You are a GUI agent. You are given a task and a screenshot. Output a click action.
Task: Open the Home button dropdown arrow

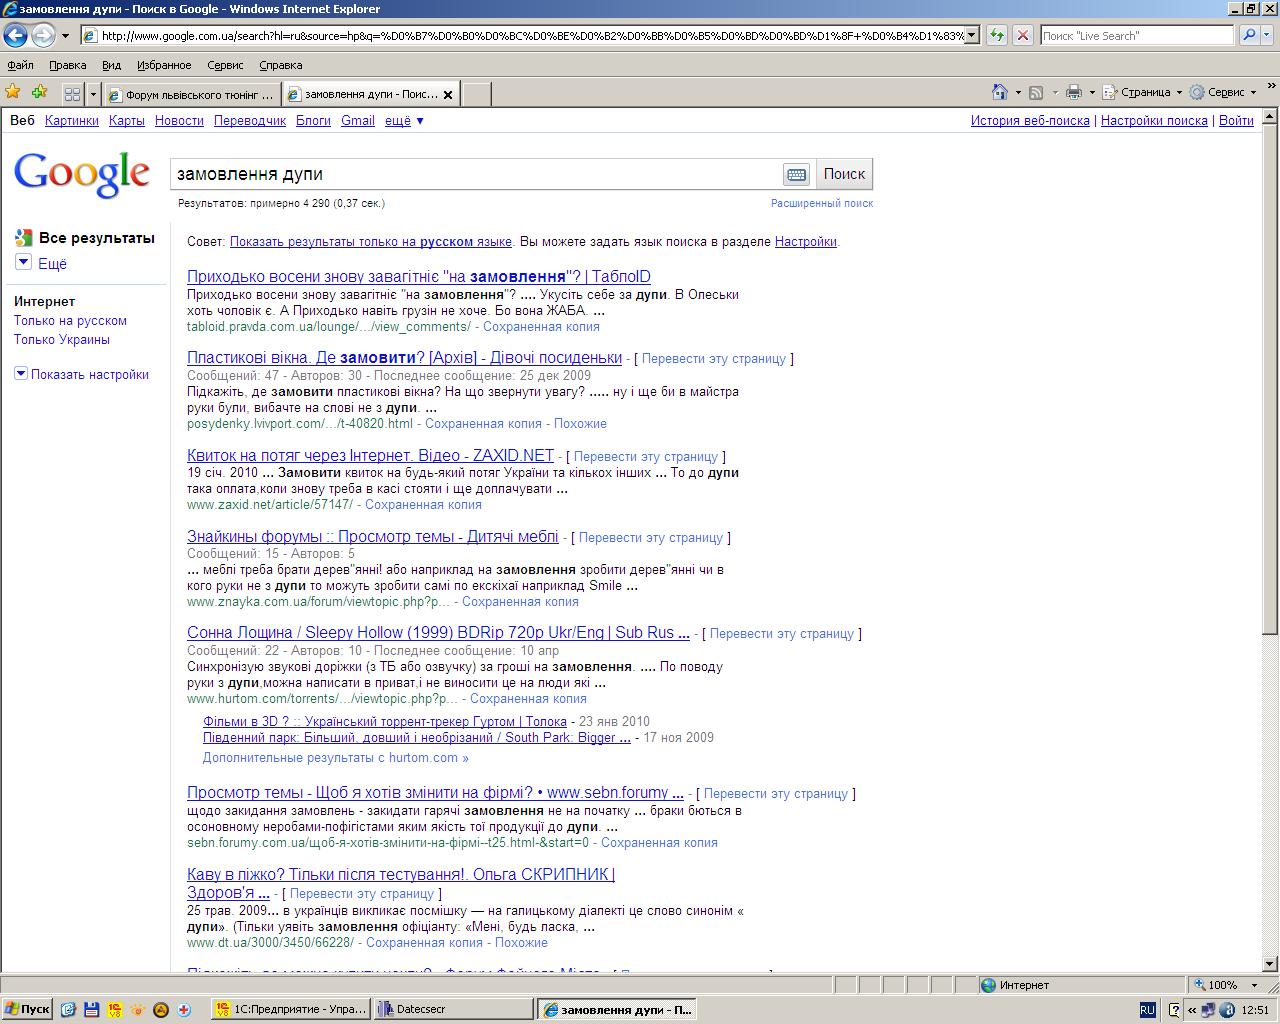[x=1017, y=92]
